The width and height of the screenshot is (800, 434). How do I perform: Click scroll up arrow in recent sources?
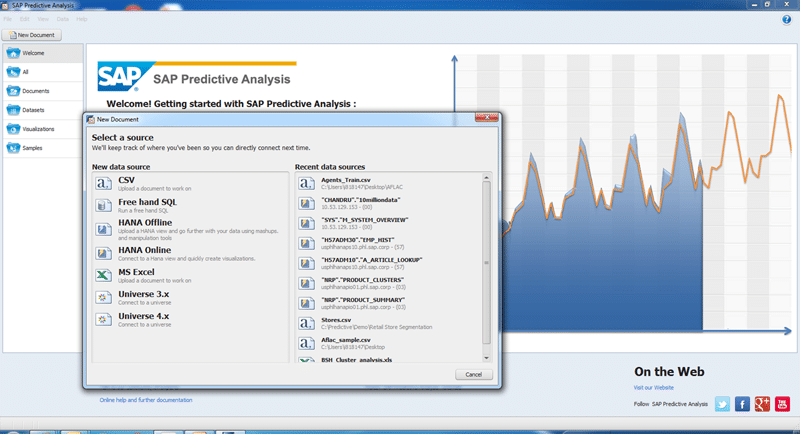point(486,177)
